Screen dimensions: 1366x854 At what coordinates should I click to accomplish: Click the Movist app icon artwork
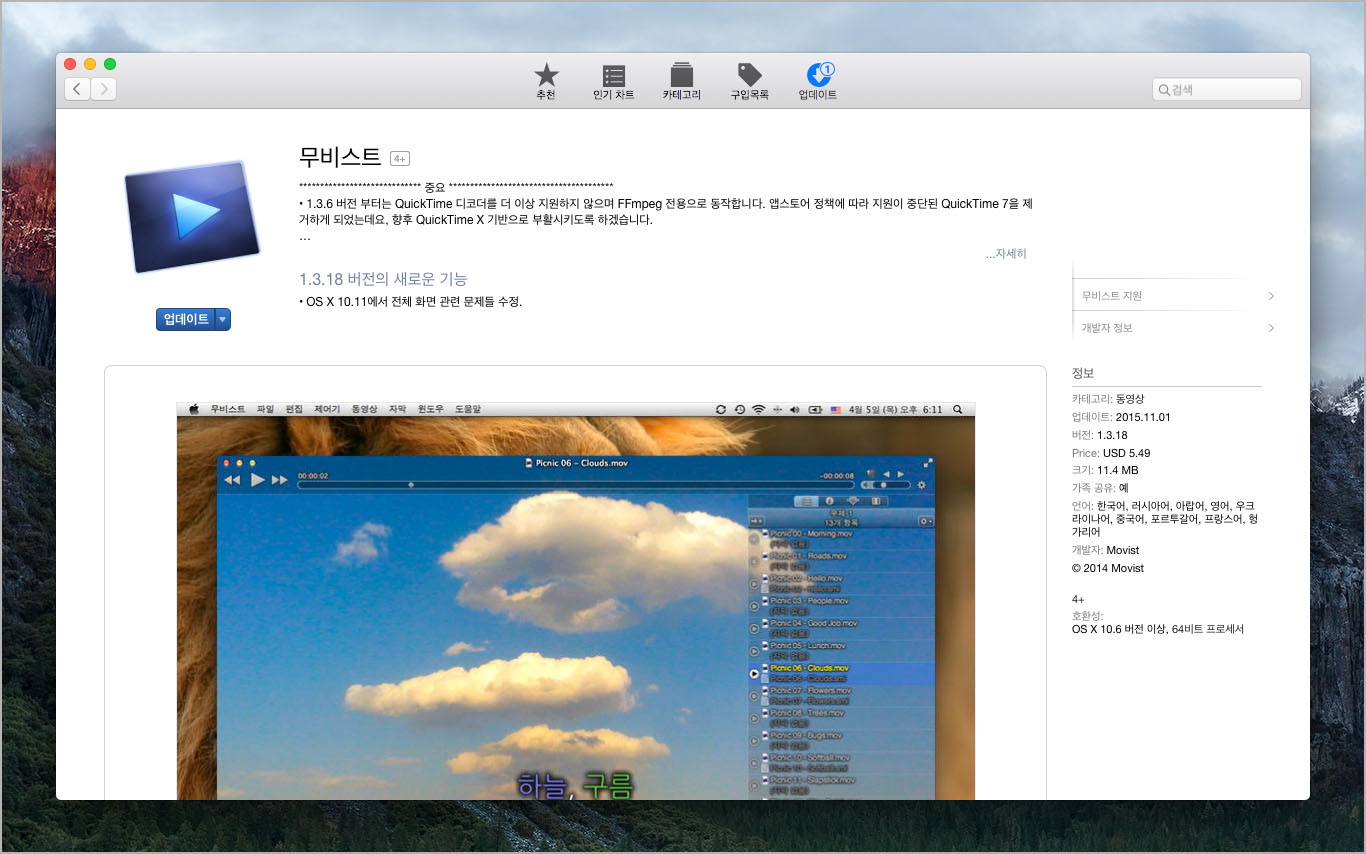[x=192, y=217]
